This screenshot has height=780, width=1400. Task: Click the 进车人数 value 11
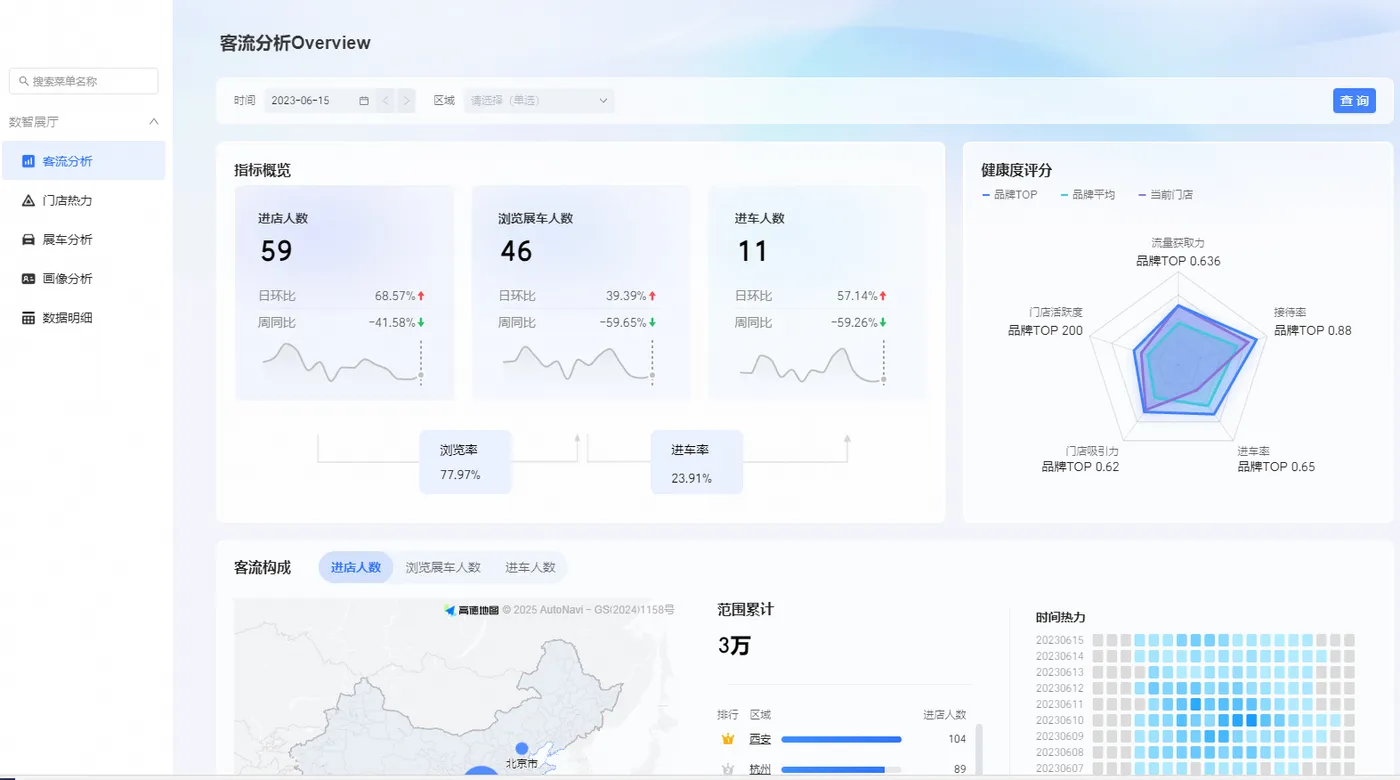tap(752, 251)
